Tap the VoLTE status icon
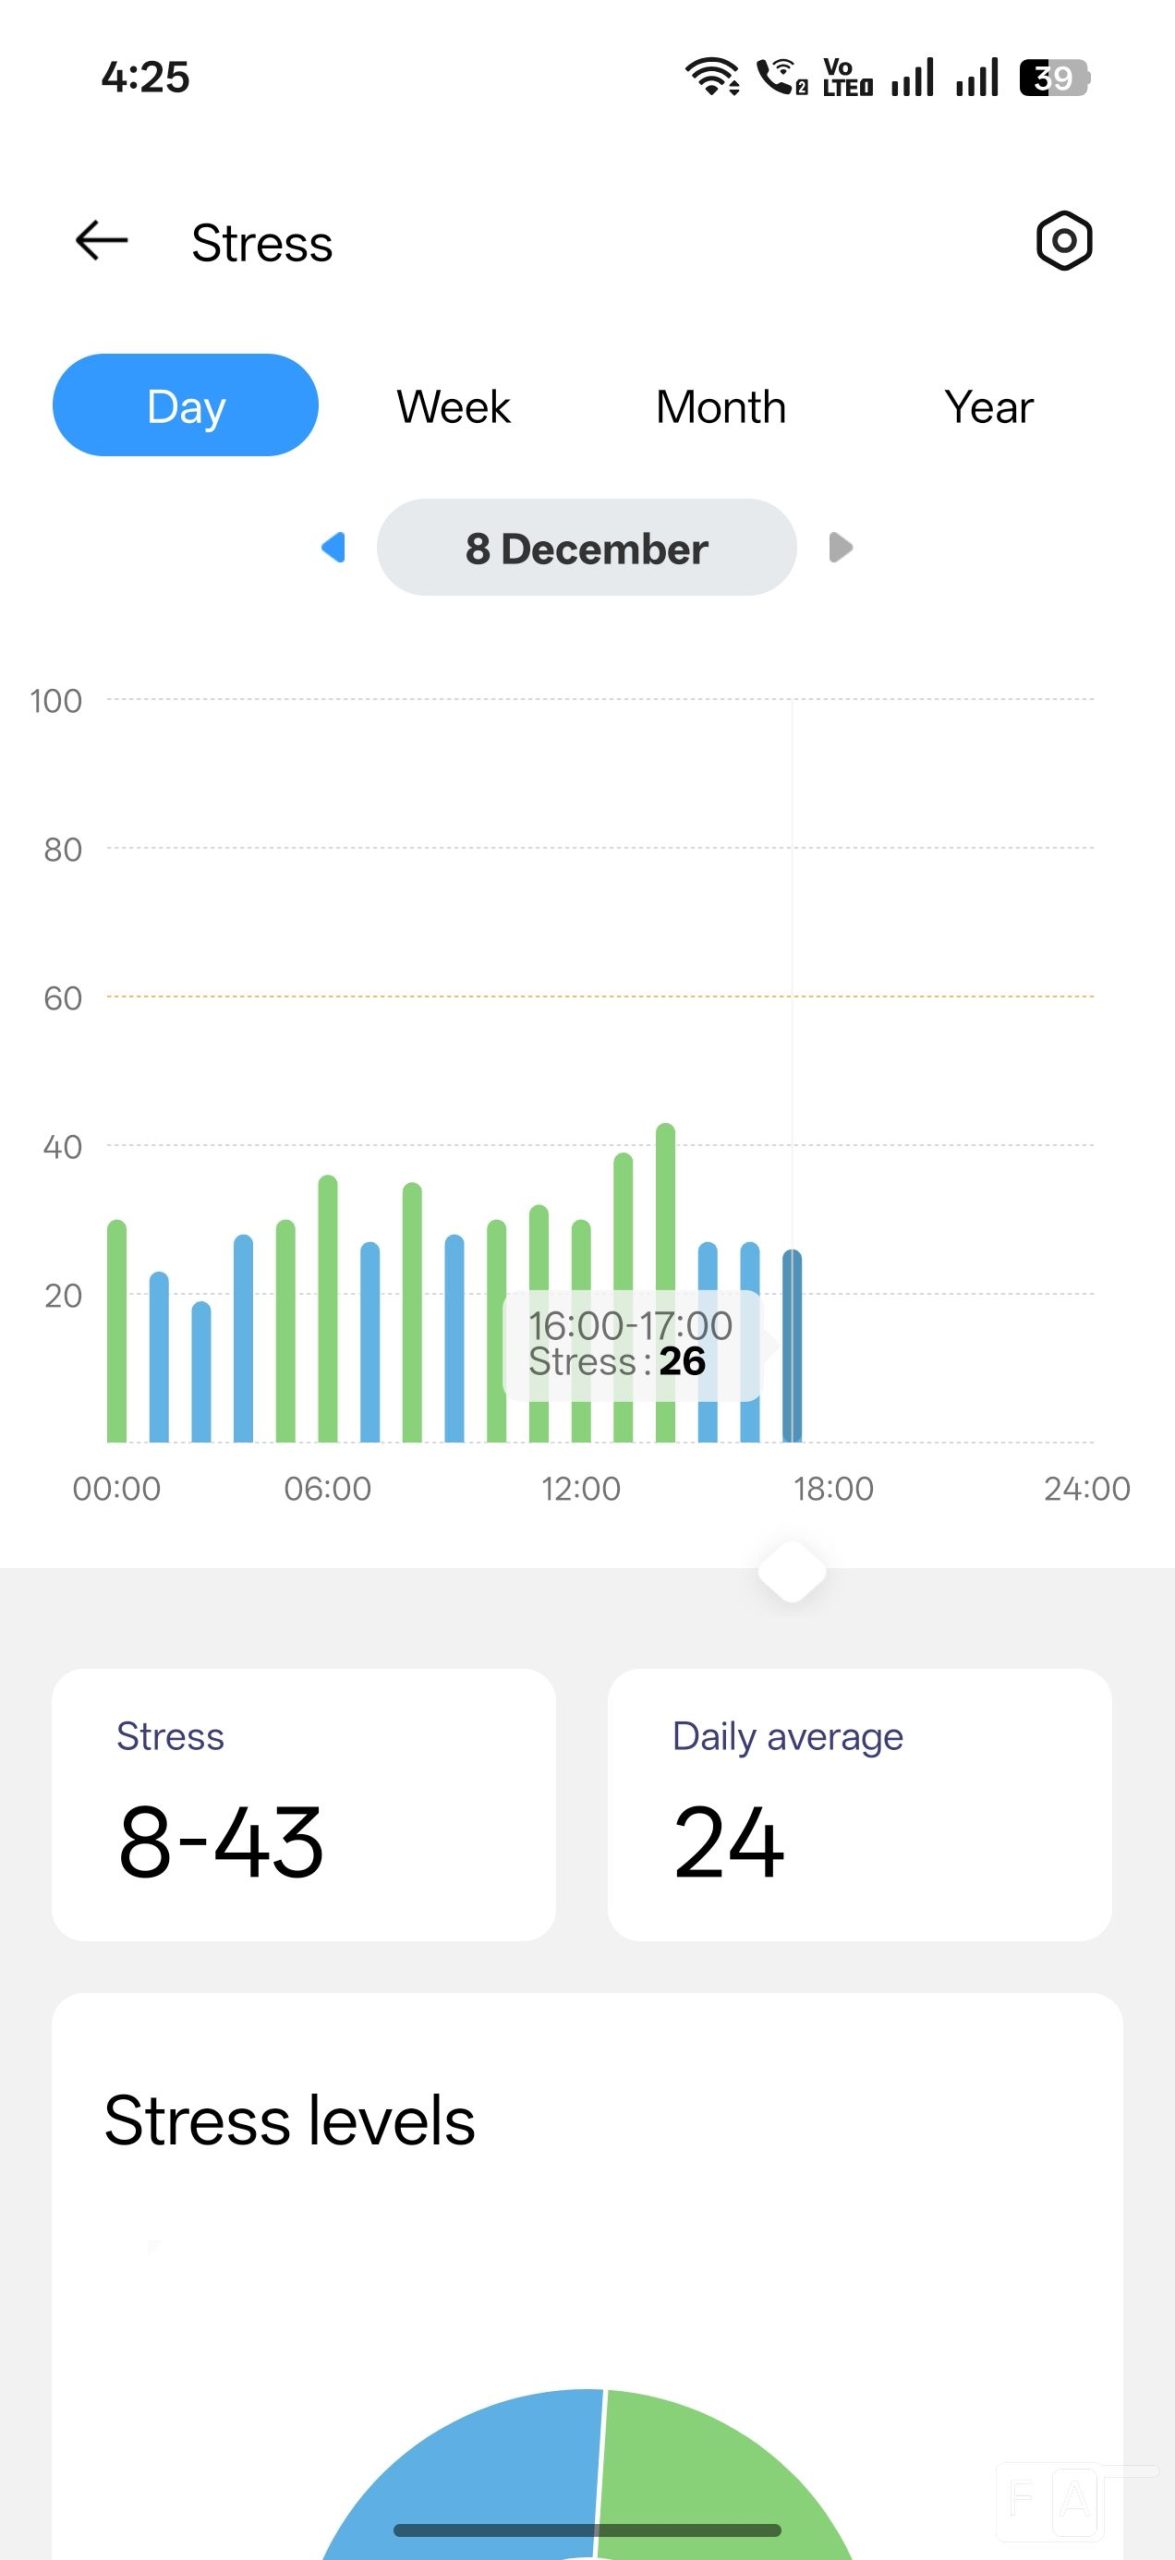Viewport: 1175px width, 2560px height. (846, 77)
